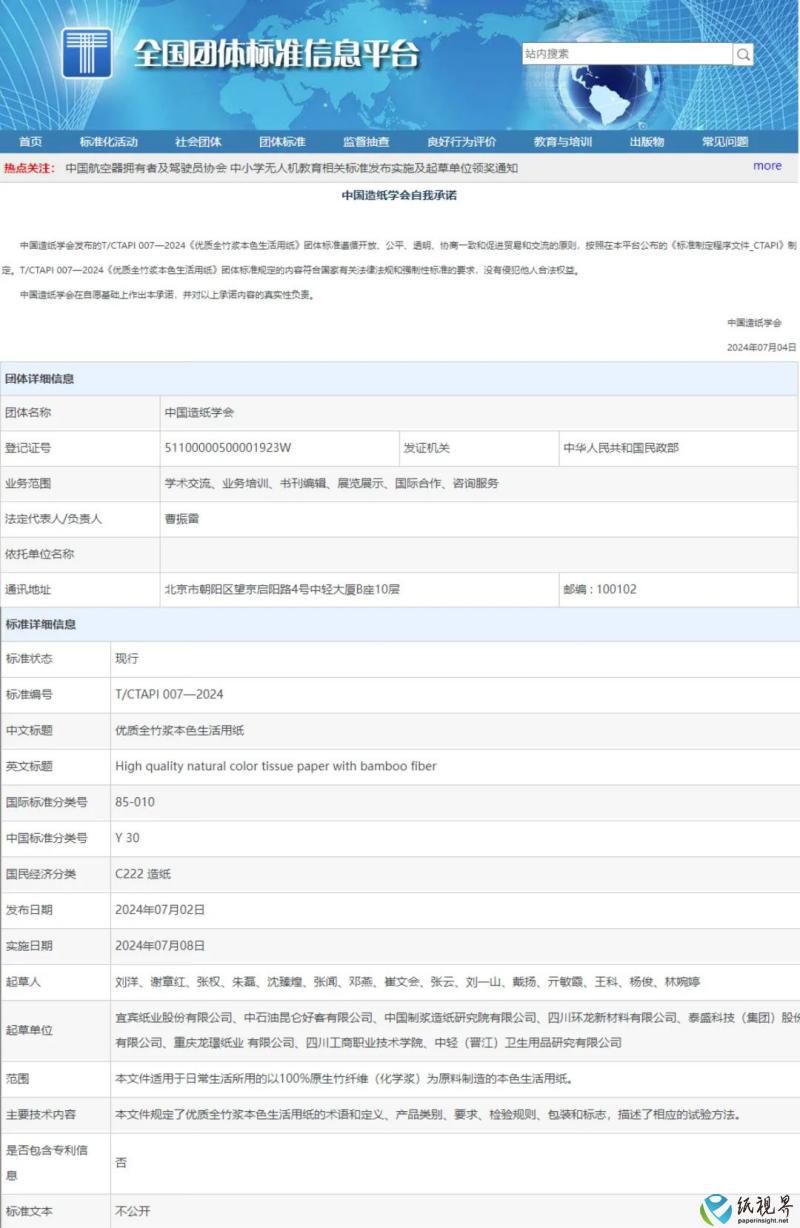Select standard text value 不公开
Viewport: 800px width, 1228px height.
click(x=133, y=1211)
